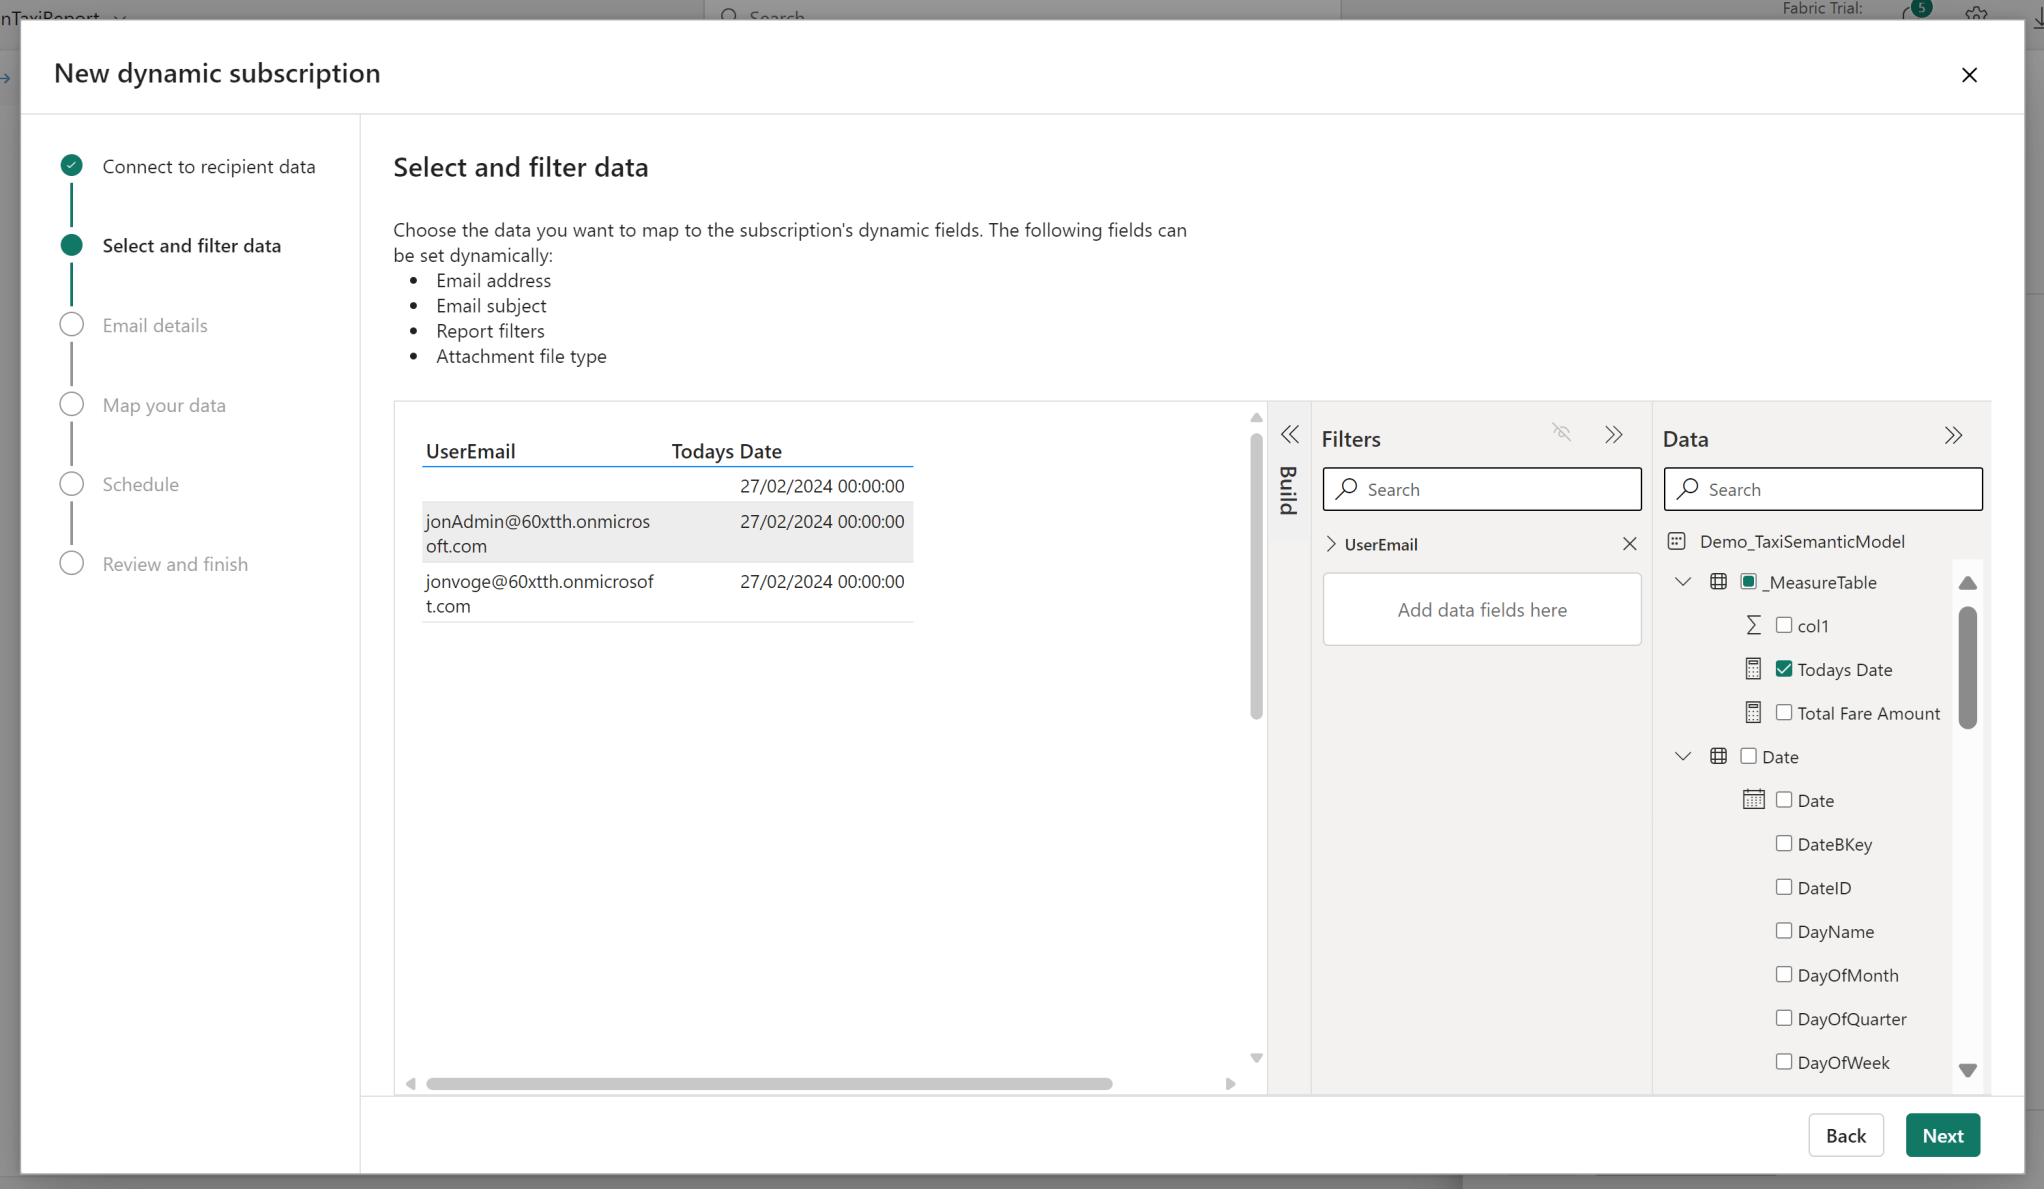The width and height of the screenshot is (2044, 1189).
Task: Click the Back button
Action: point(1846,1135)
